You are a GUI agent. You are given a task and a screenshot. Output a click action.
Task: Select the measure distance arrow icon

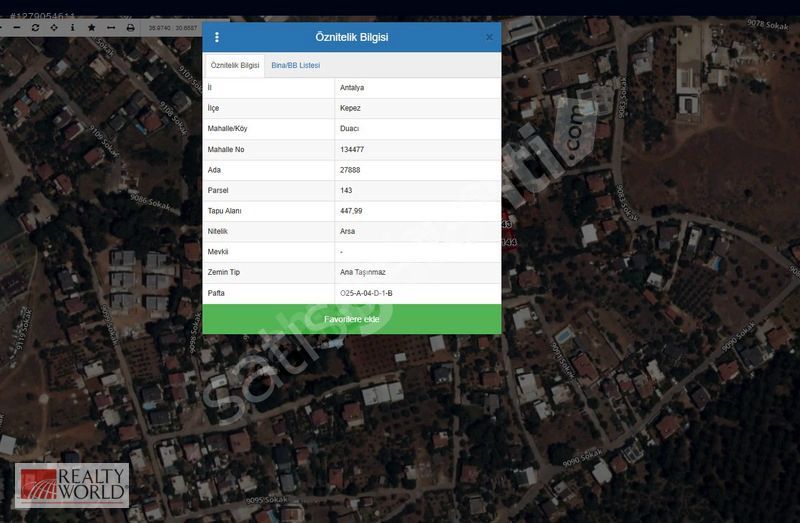pos(110,28)
